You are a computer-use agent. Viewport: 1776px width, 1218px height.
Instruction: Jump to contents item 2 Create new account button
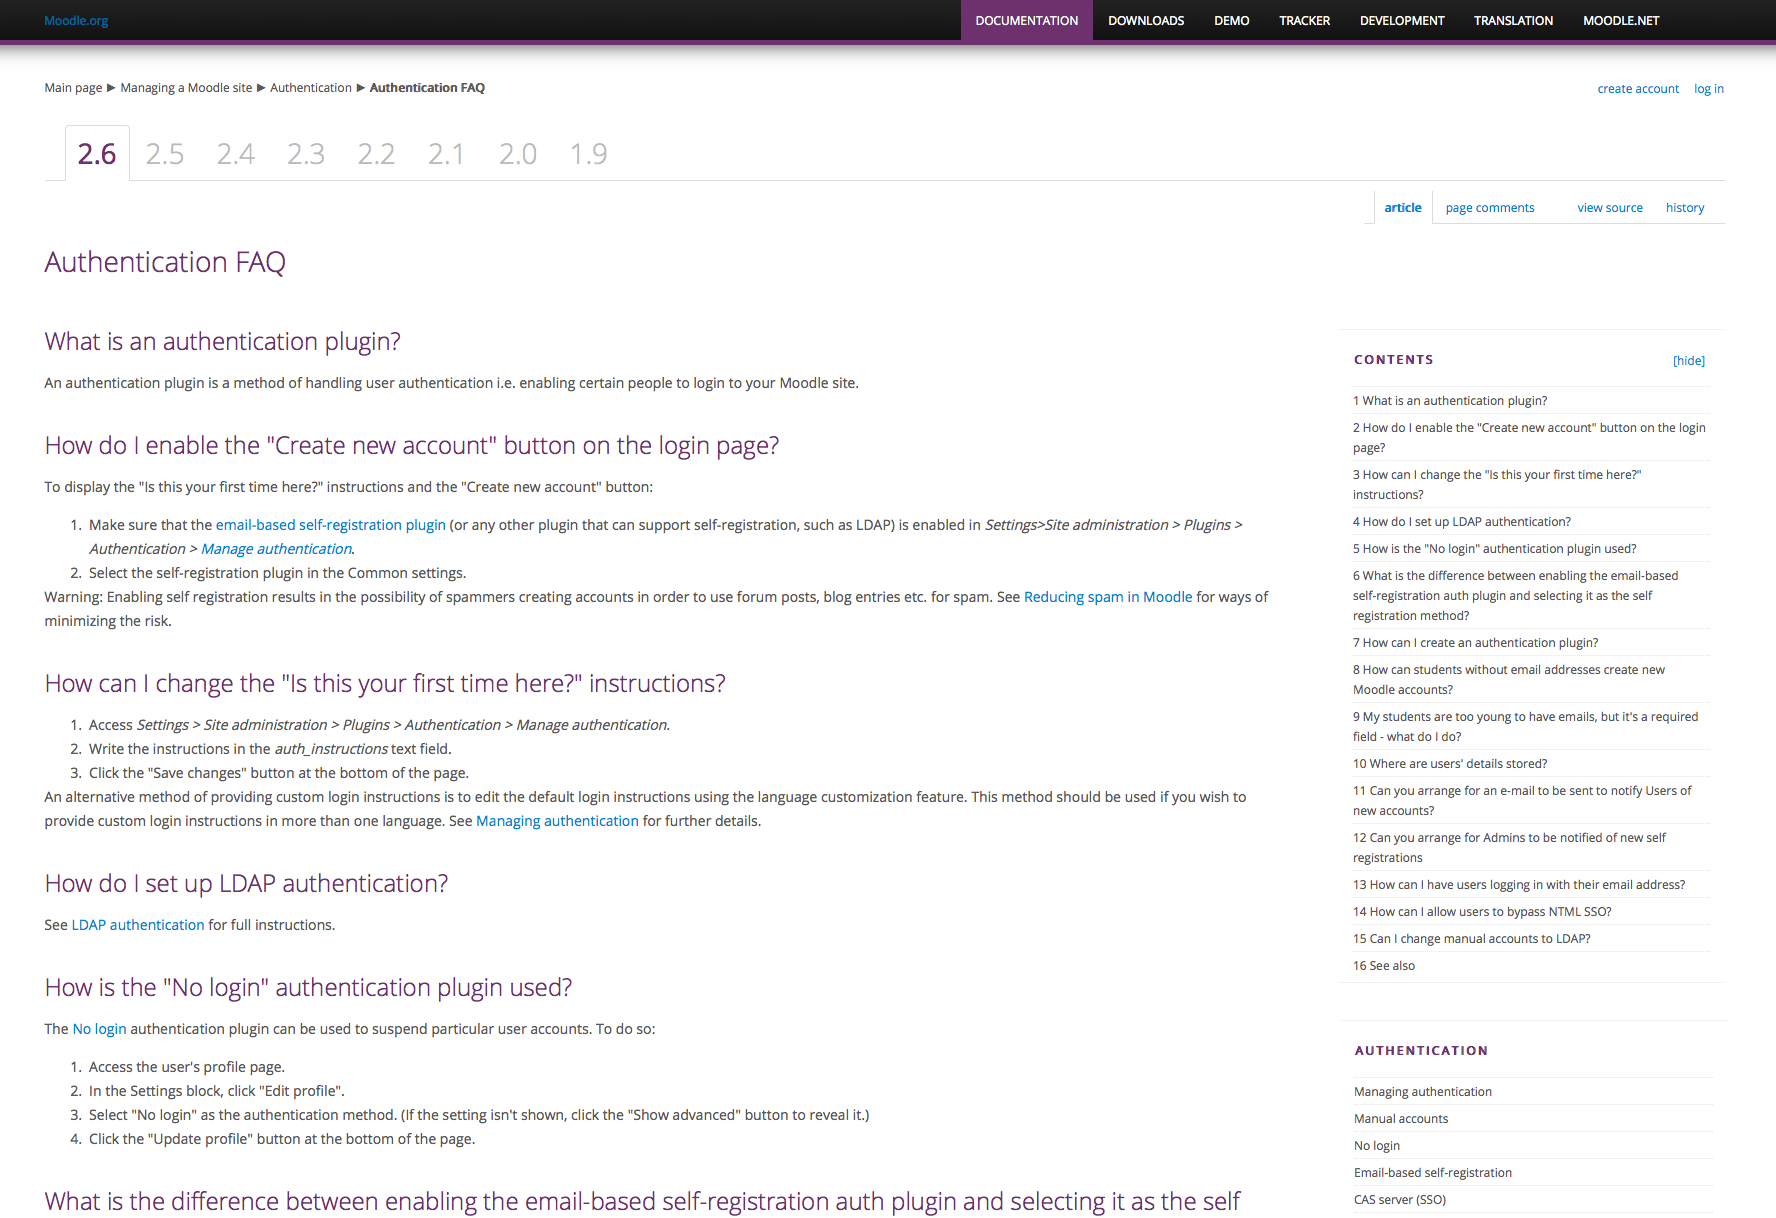1529,438
